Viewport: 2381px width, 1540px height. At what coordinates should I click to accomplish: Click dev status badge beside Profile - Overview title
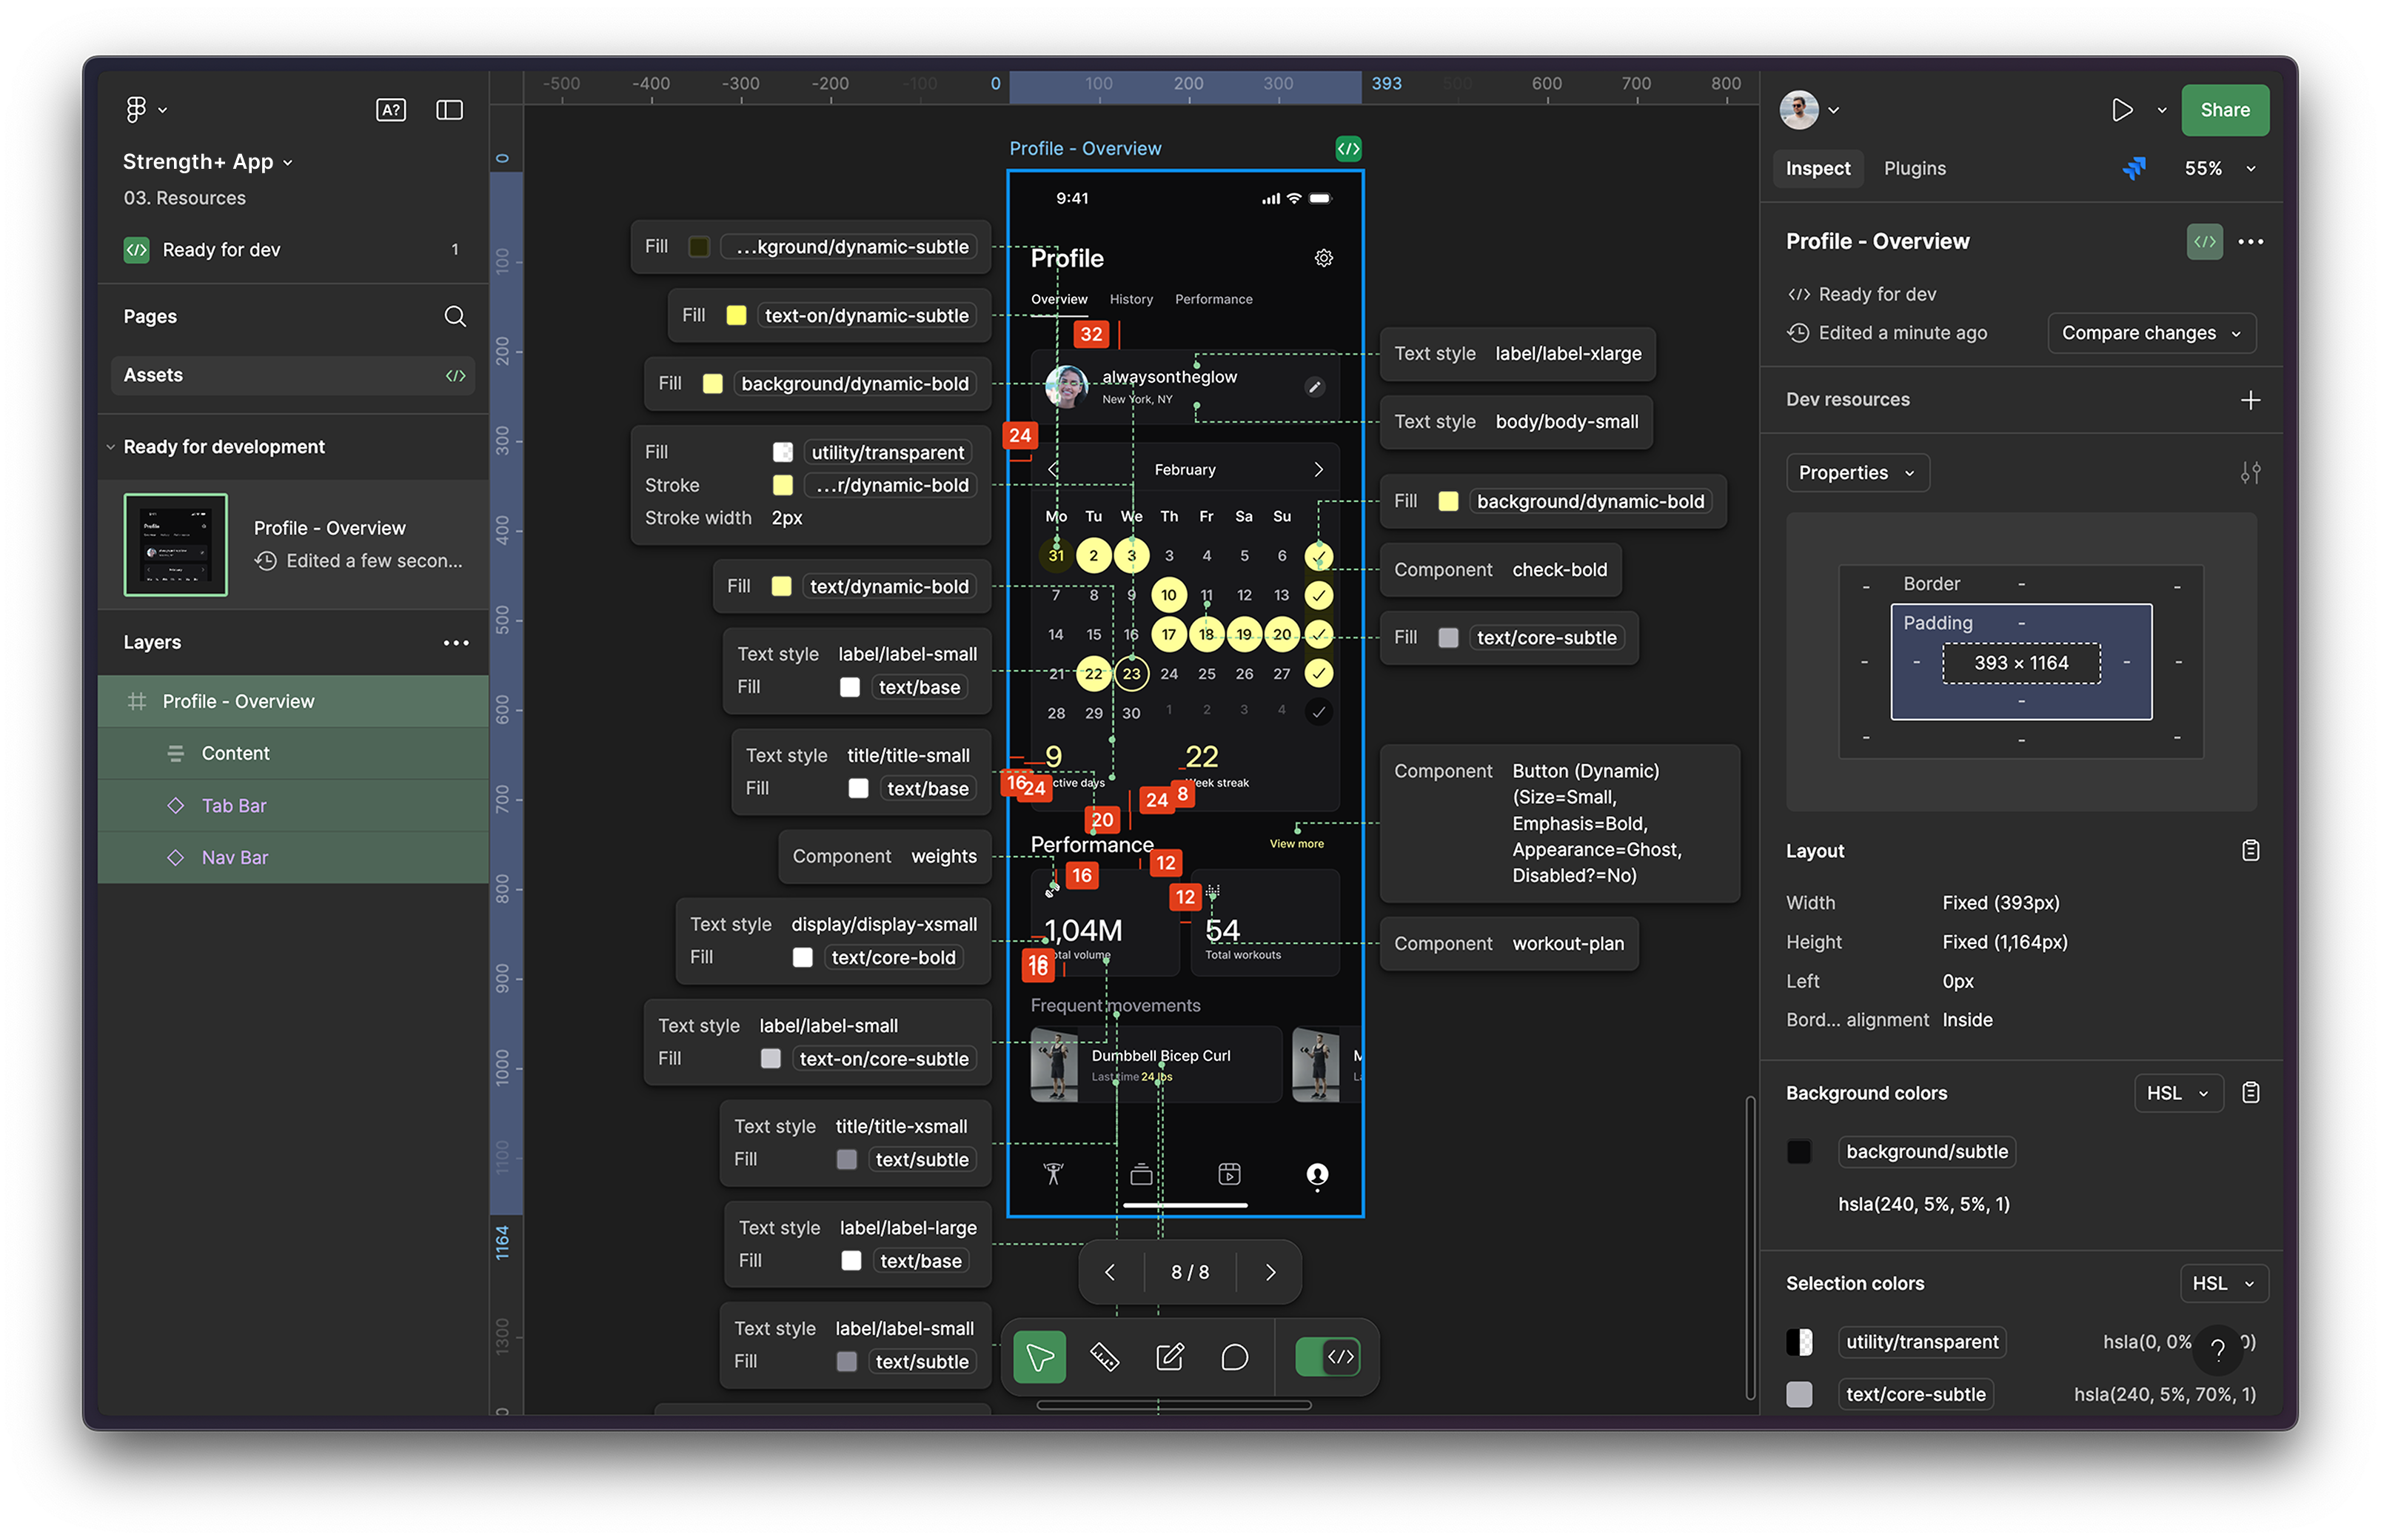pos(2203,241)
